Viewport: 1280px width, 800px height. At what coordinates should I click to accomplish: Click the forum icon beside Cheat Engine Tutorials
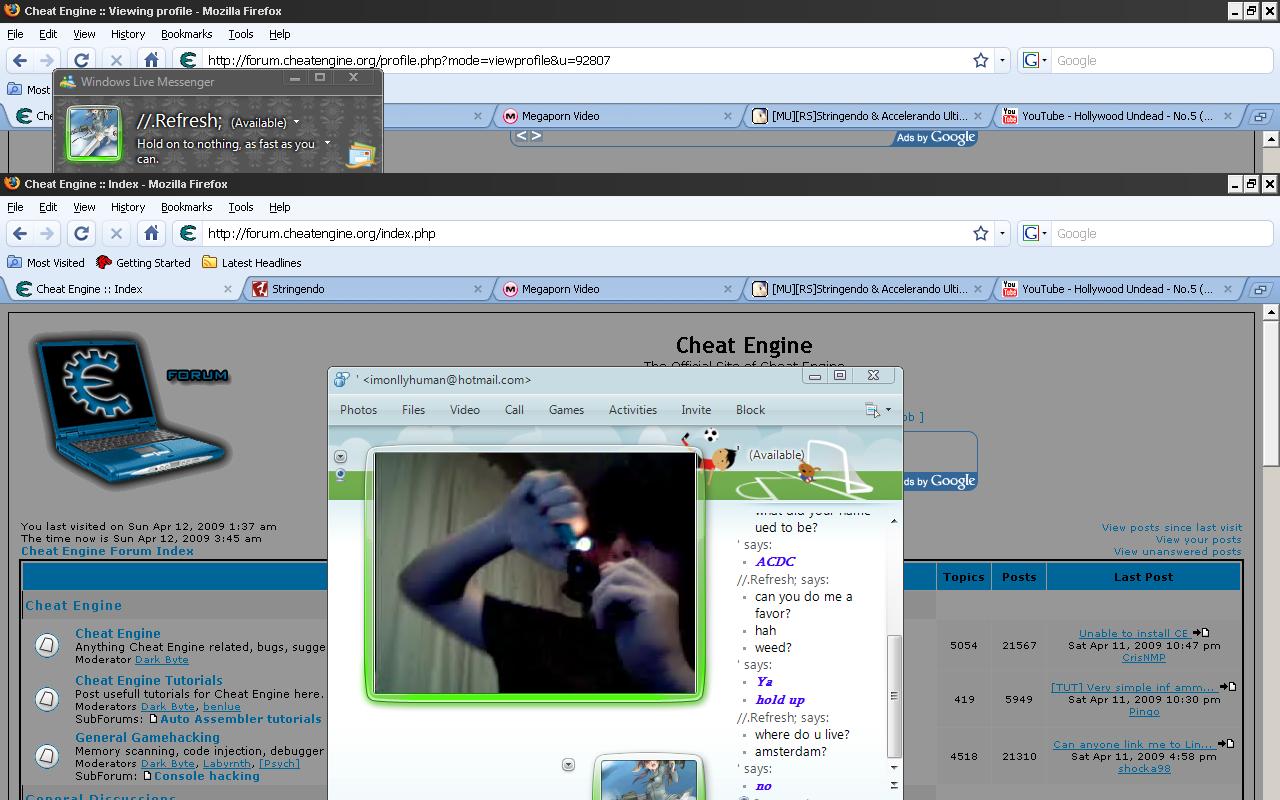point(47,697)
